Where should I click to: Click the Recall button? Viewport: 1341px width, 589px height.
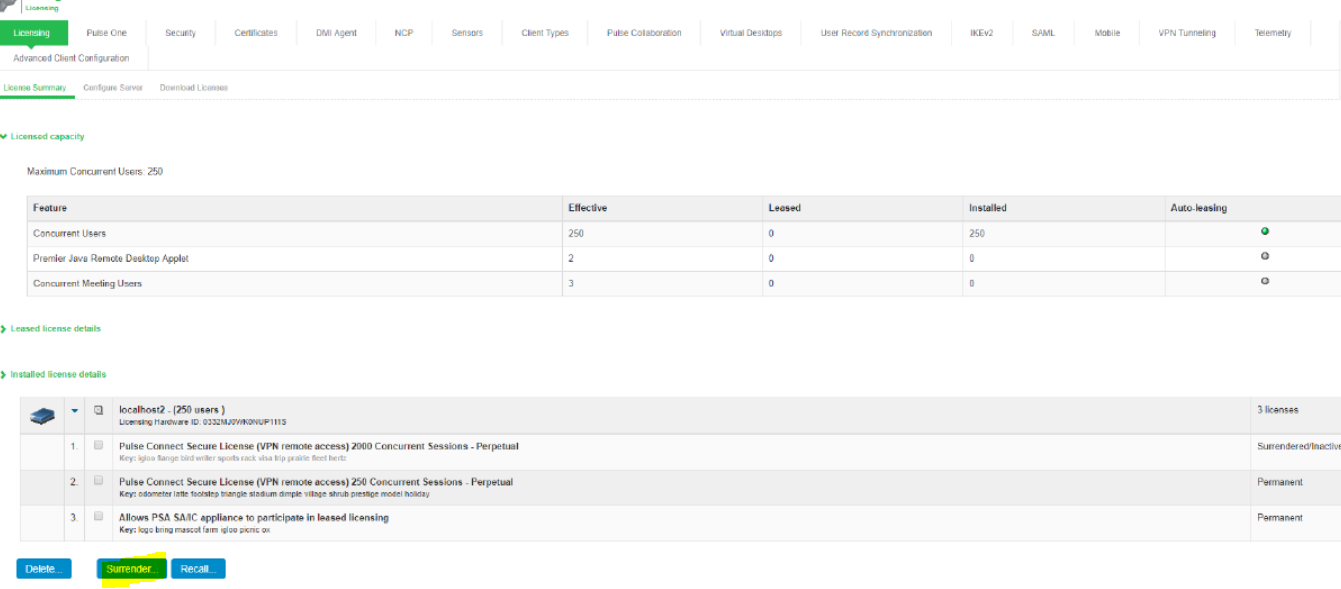(198, 569)
